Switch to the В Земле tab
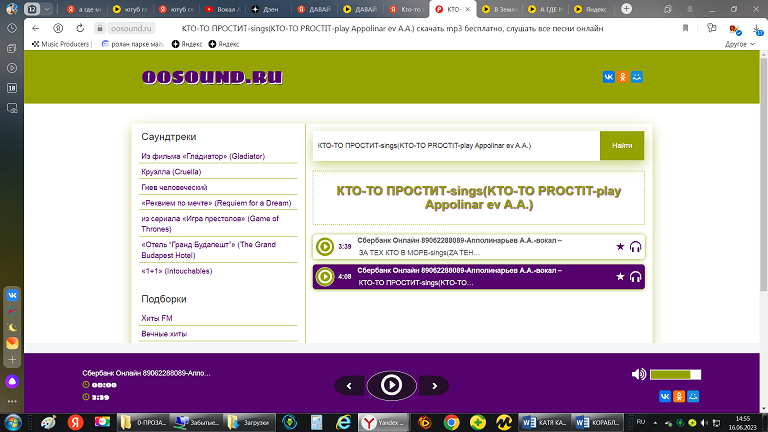This screenshot has width=768, height=432. click(499, 9)
